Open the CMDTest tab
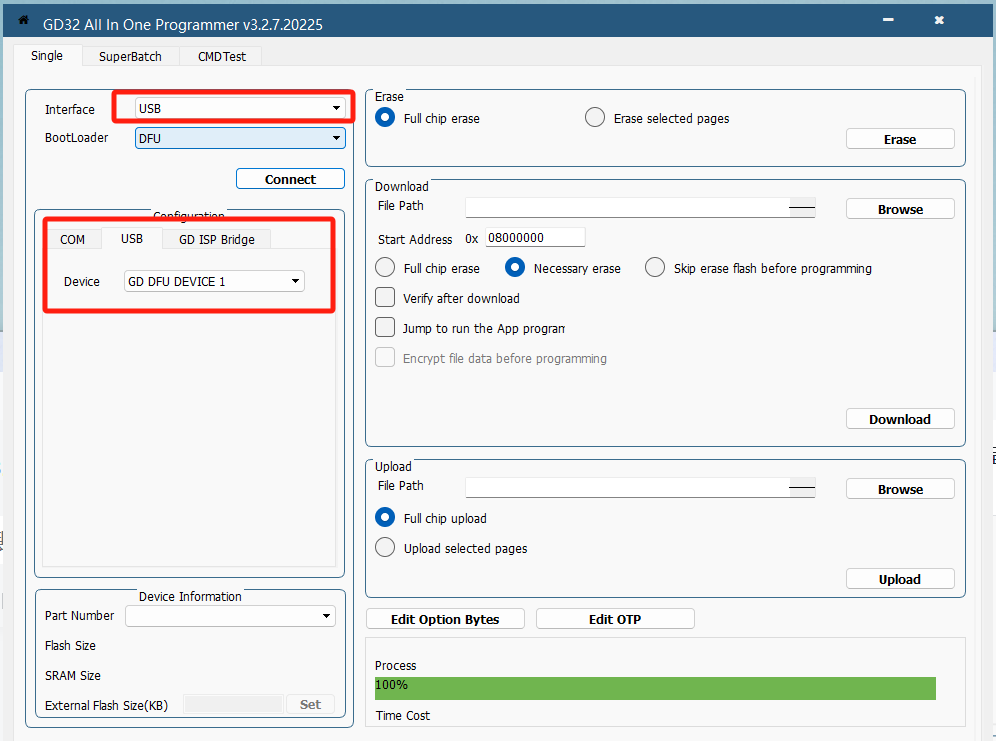The height and width of the screenshot is (741, 996). [222, 57]
